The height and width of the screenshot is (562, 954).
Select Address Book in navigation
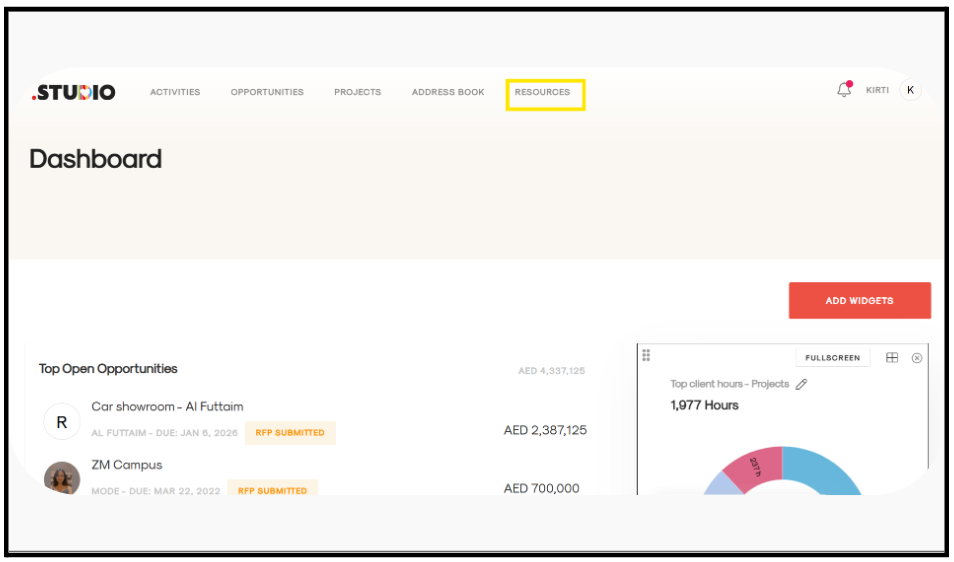[x=448, y=92]
